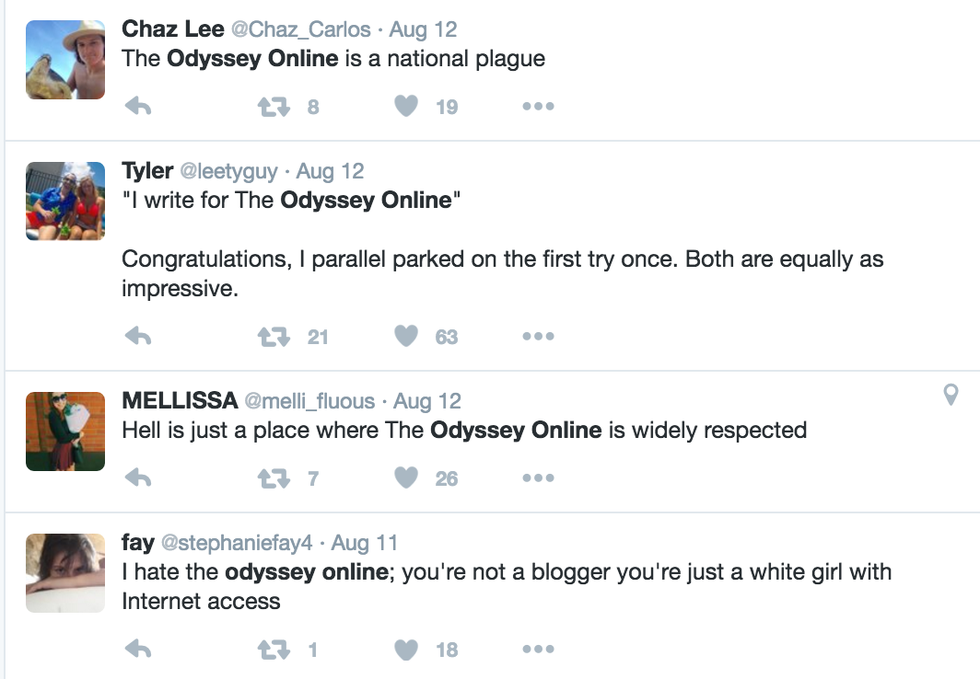Reply to Chaz Lee's tweet
Image resolution: width=980 pixels, height=679 pixels.
pos(138,106)
